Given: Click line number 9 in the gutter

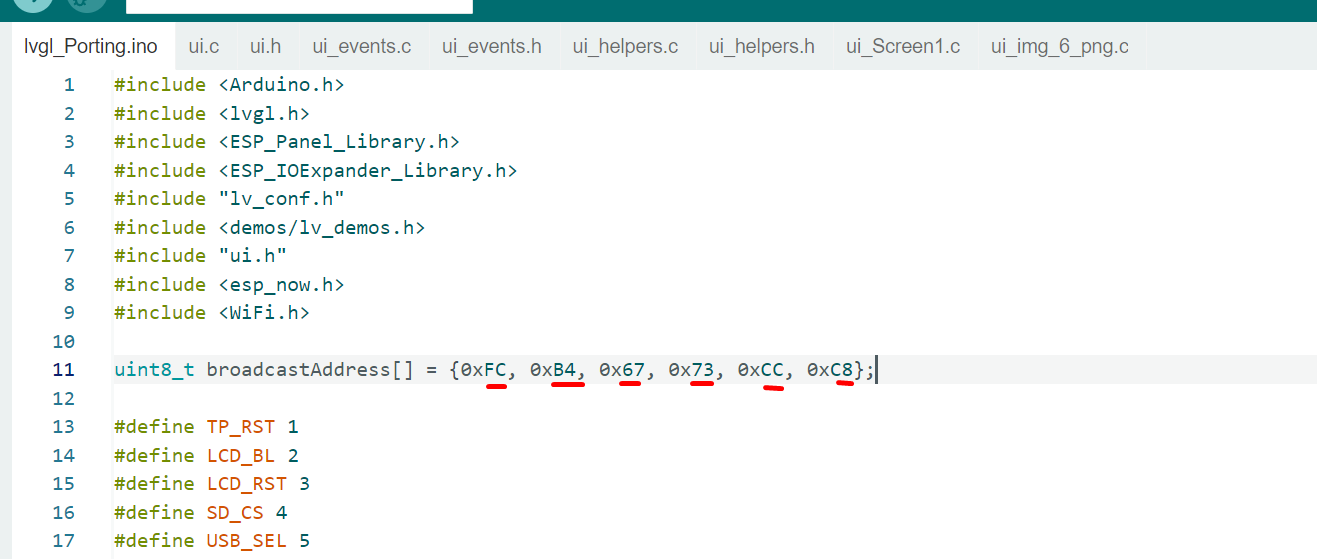Looking at the screenshot, I should (69, 313).
